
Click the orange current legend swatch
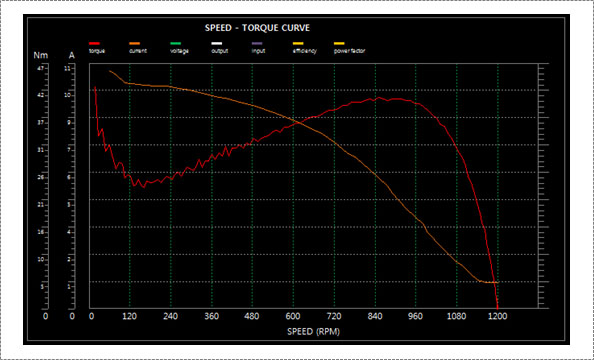(135, 44)
